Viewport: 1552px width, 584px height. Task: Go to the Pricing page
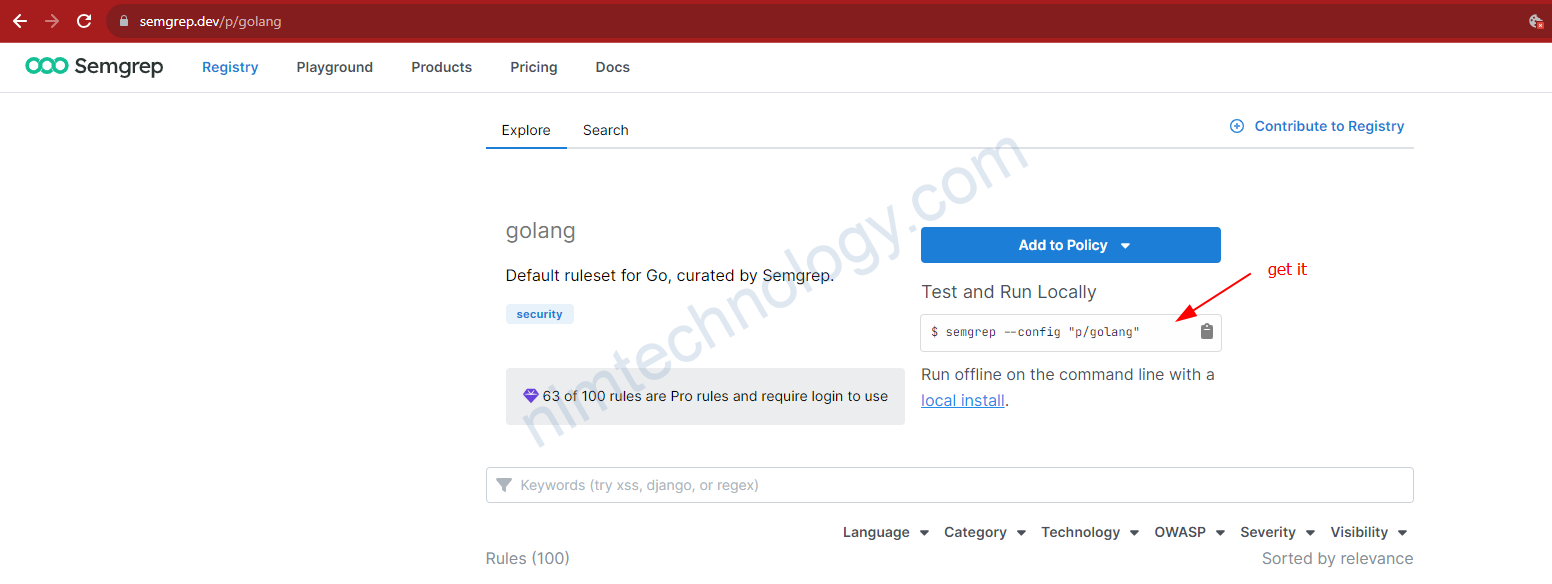pos(533,67)
